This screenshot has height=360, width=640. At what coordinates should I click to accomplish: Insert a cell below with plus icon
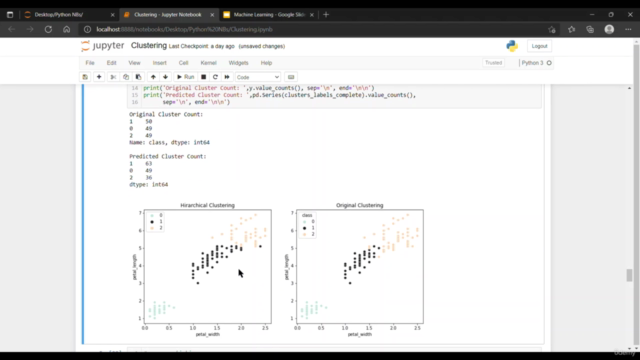[x=99, y=77]
